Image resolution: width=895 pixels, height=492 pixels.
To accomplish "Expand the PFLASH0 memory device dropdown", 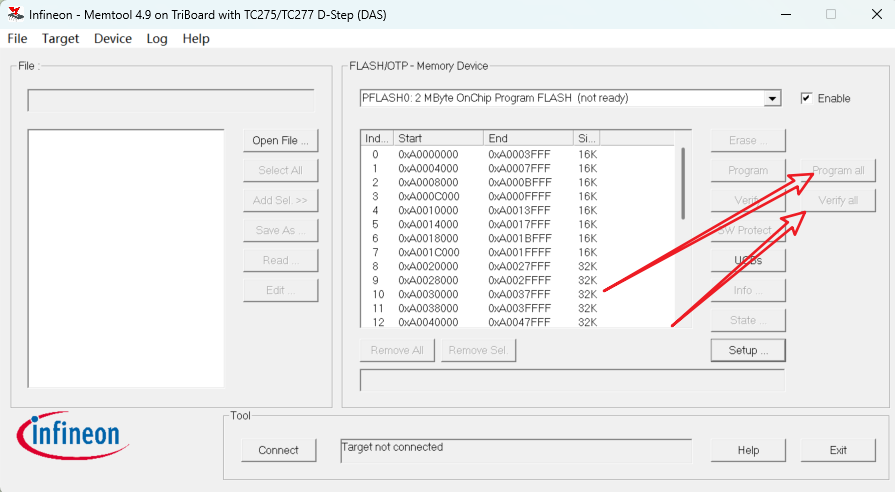I will 772,98.
